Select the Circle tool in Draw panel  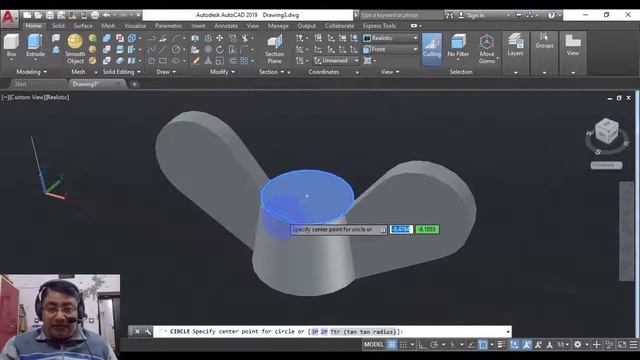click(x=176, y=49)
